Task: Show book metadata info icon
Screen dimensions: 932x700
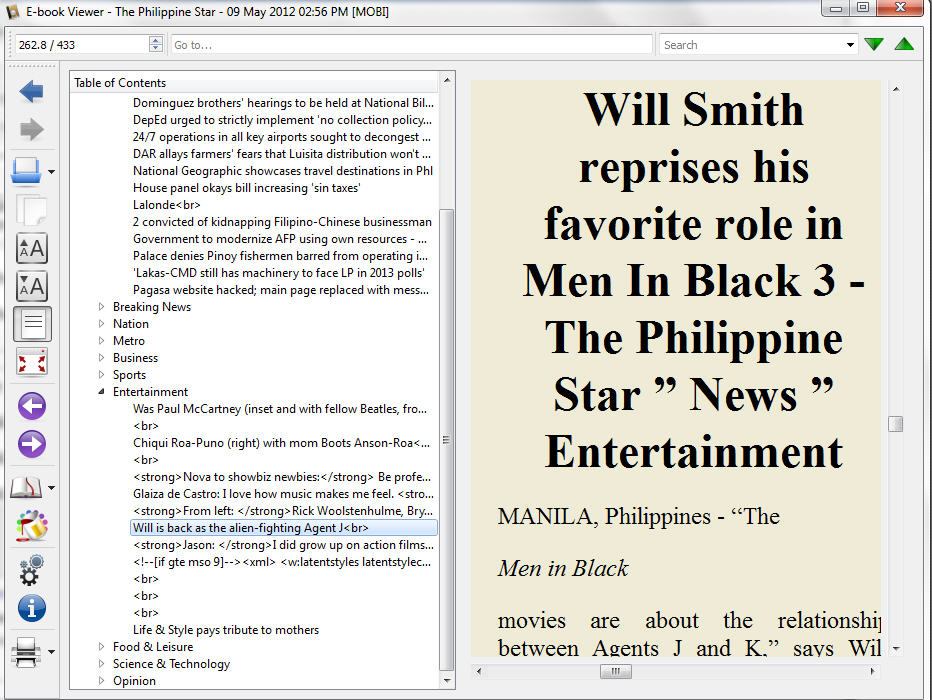Action: pyautogui.click(x=32, y=608)
